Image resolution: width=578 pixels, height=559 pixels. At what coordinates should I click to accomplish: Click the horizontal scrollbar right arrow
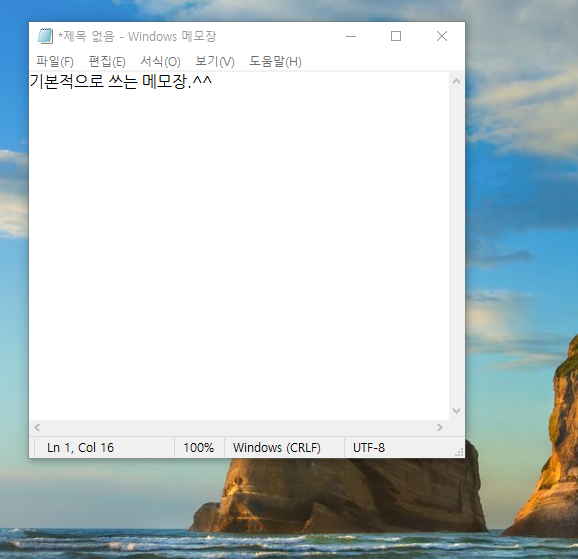(439, 428)
